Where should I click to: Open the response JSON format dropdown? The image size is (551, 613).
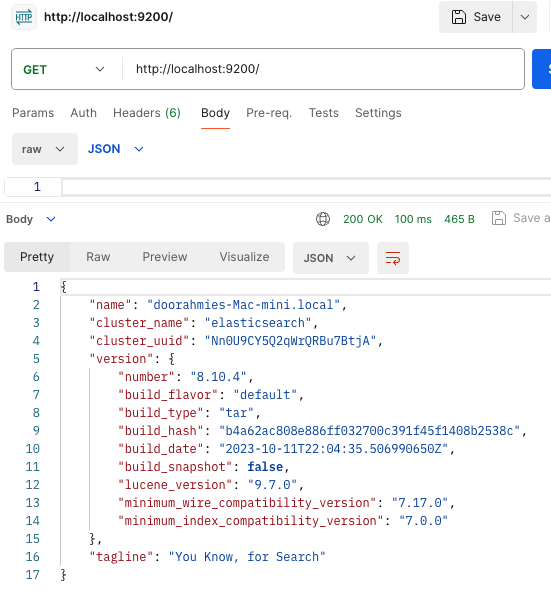coord(330,258)
